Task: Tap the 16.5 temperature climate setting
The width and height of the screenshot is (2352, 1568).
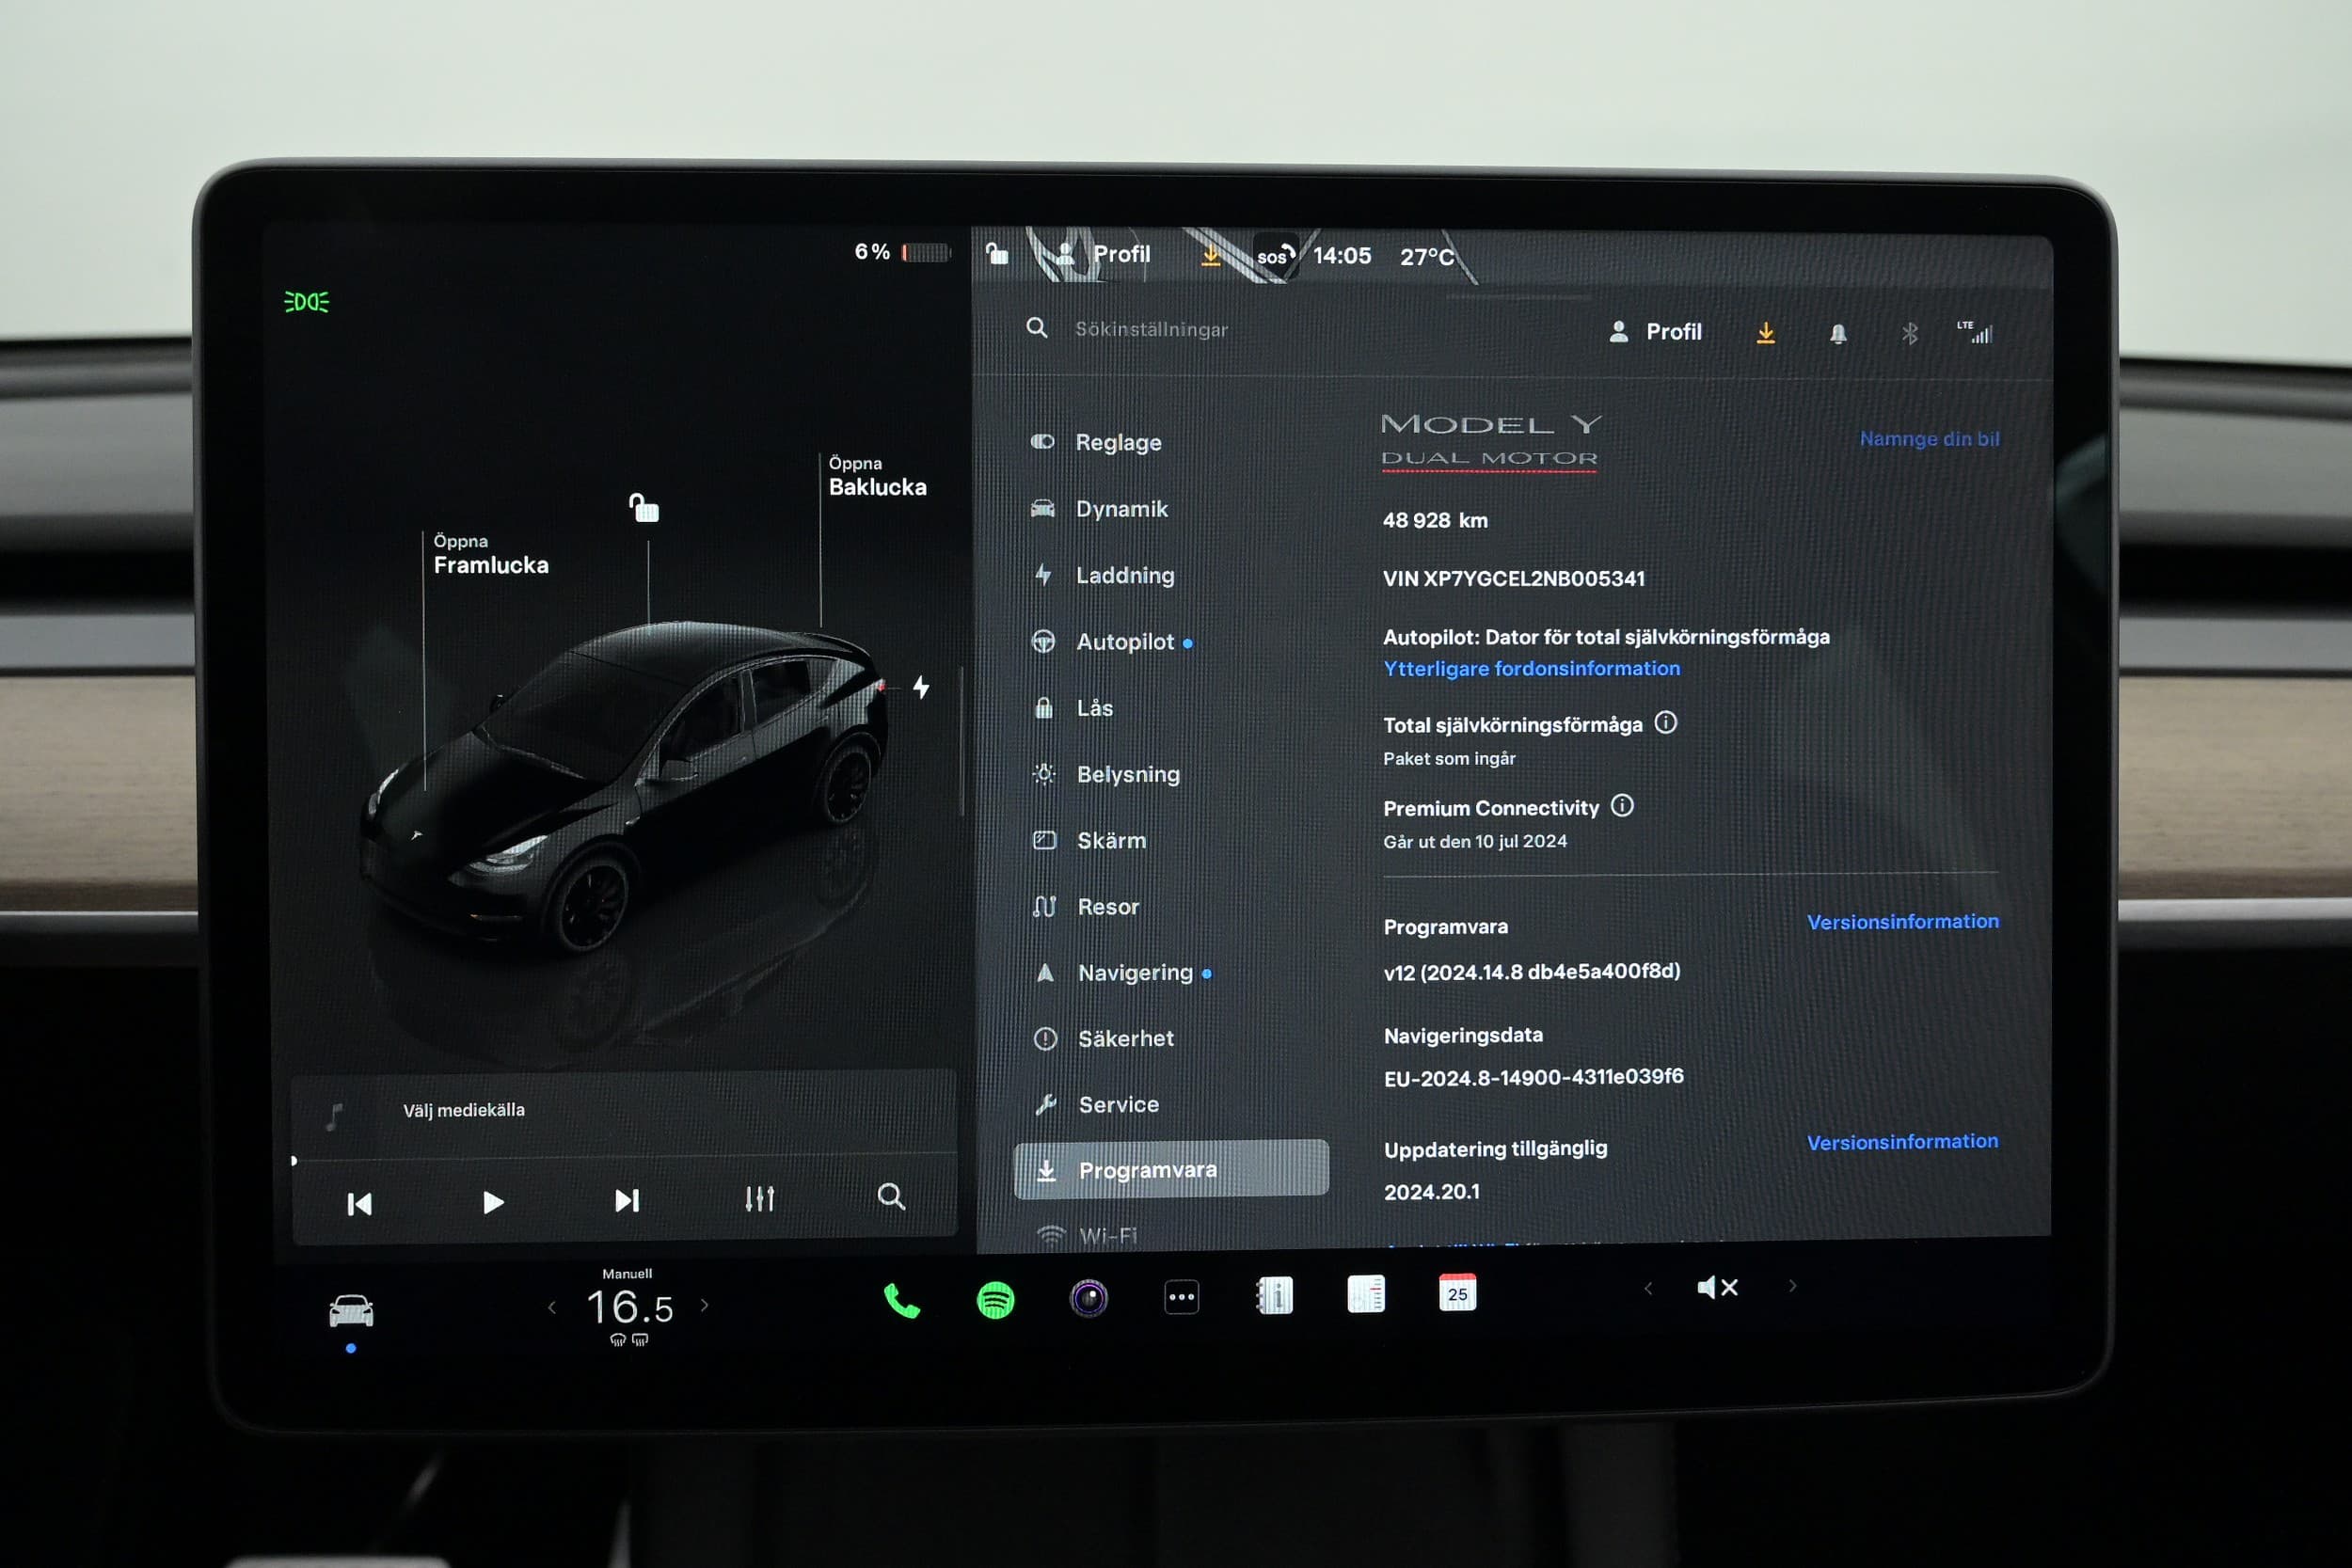Action: 630,1307
